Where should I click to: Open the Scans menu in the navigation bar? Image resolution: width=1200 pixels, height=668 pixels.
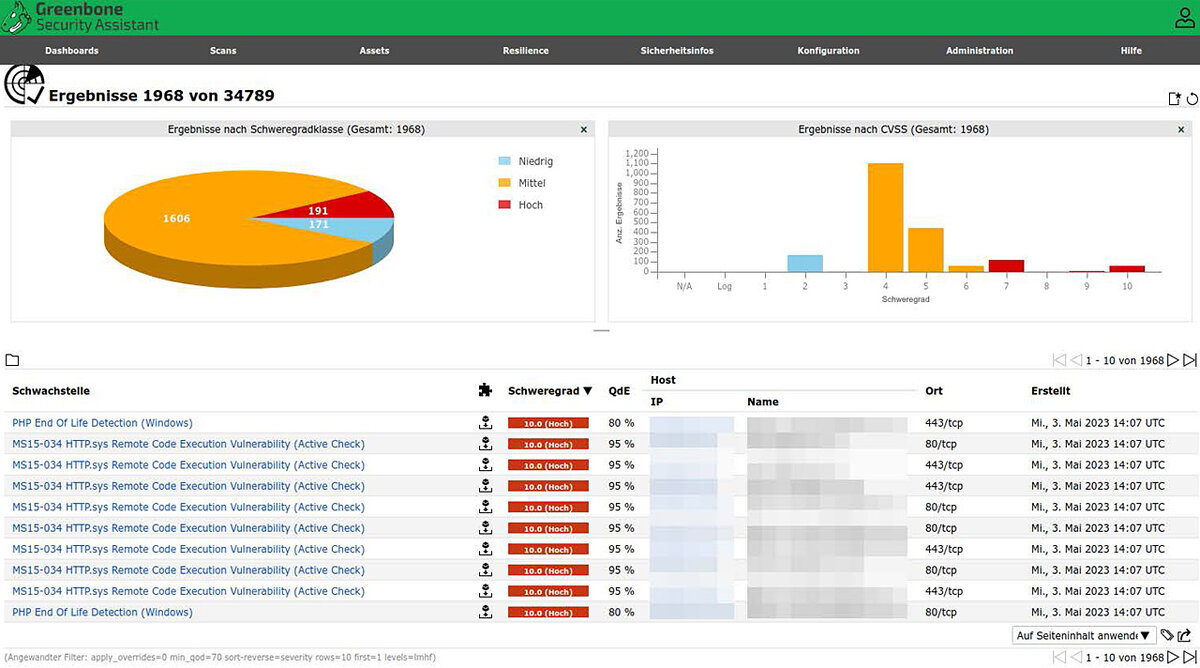pos(222,50)
